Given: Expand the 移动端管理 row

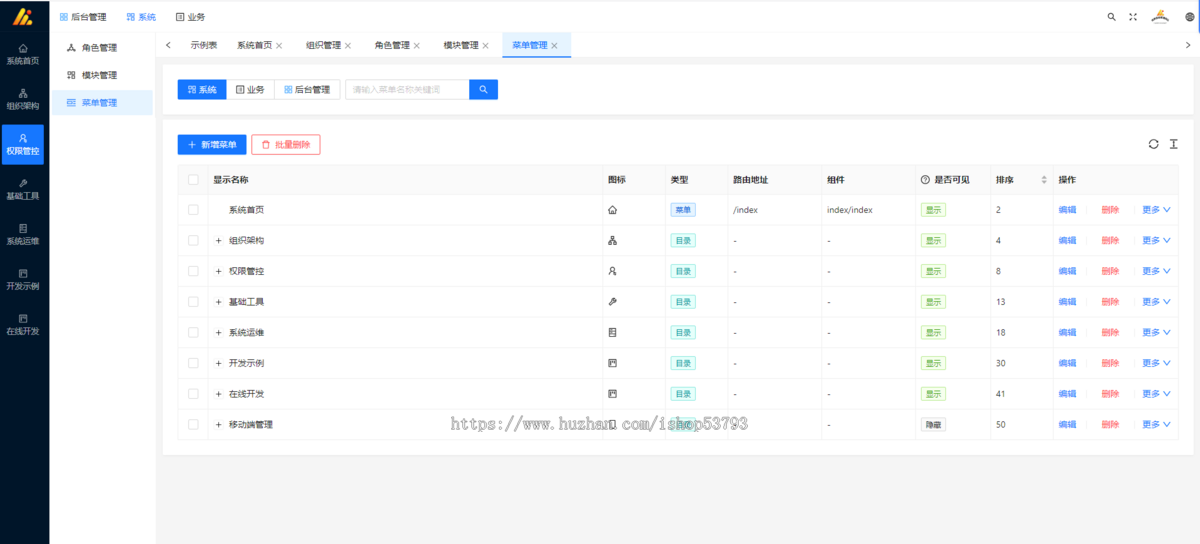Looking at the screenshot, I should tap(218, 424).
